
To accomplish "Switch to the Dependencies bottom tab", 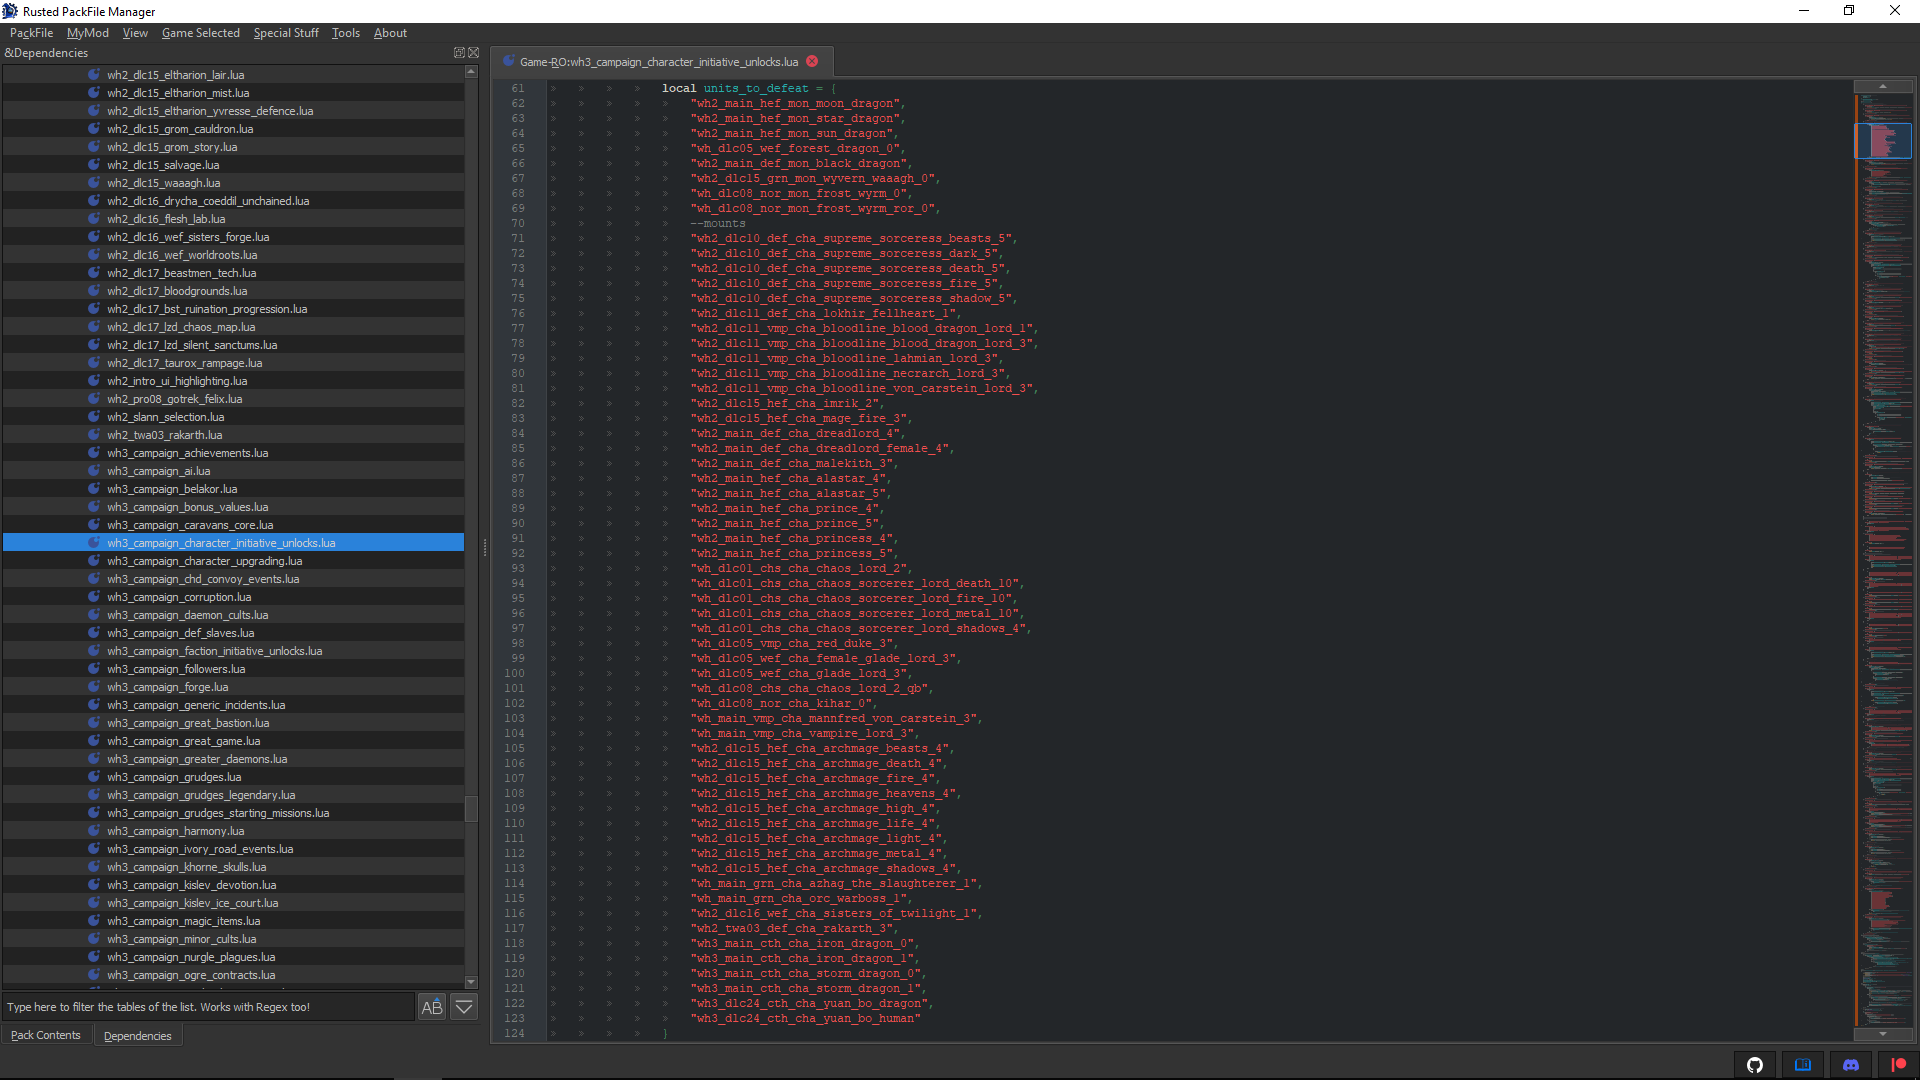I will coord(137,1036).
